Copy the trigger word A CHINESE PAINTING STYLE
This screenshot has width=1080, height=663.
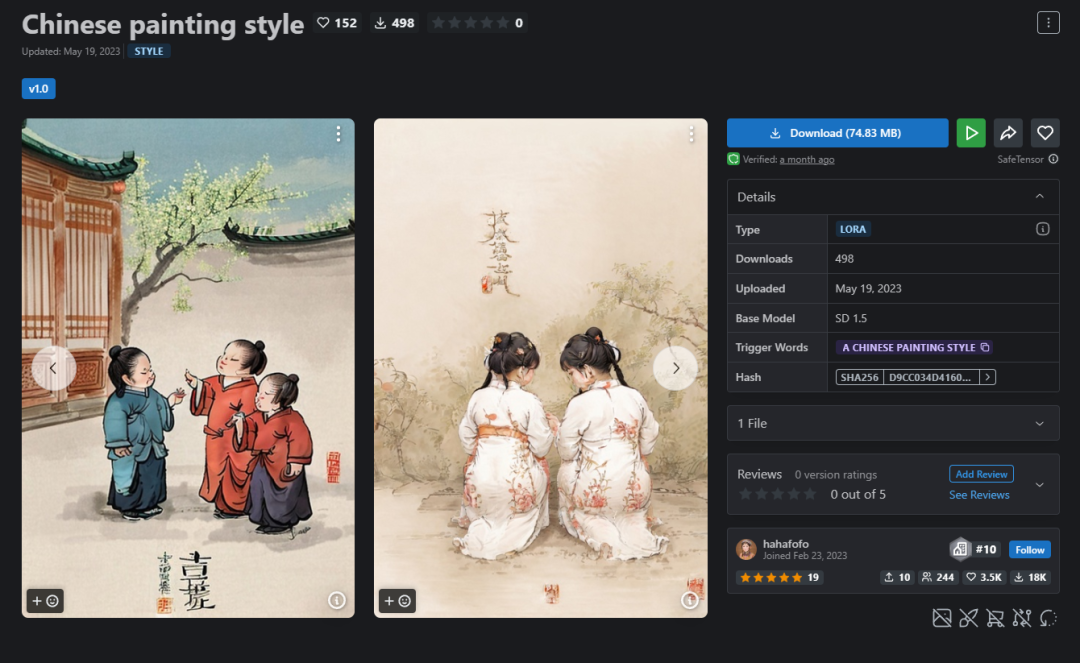985,348
